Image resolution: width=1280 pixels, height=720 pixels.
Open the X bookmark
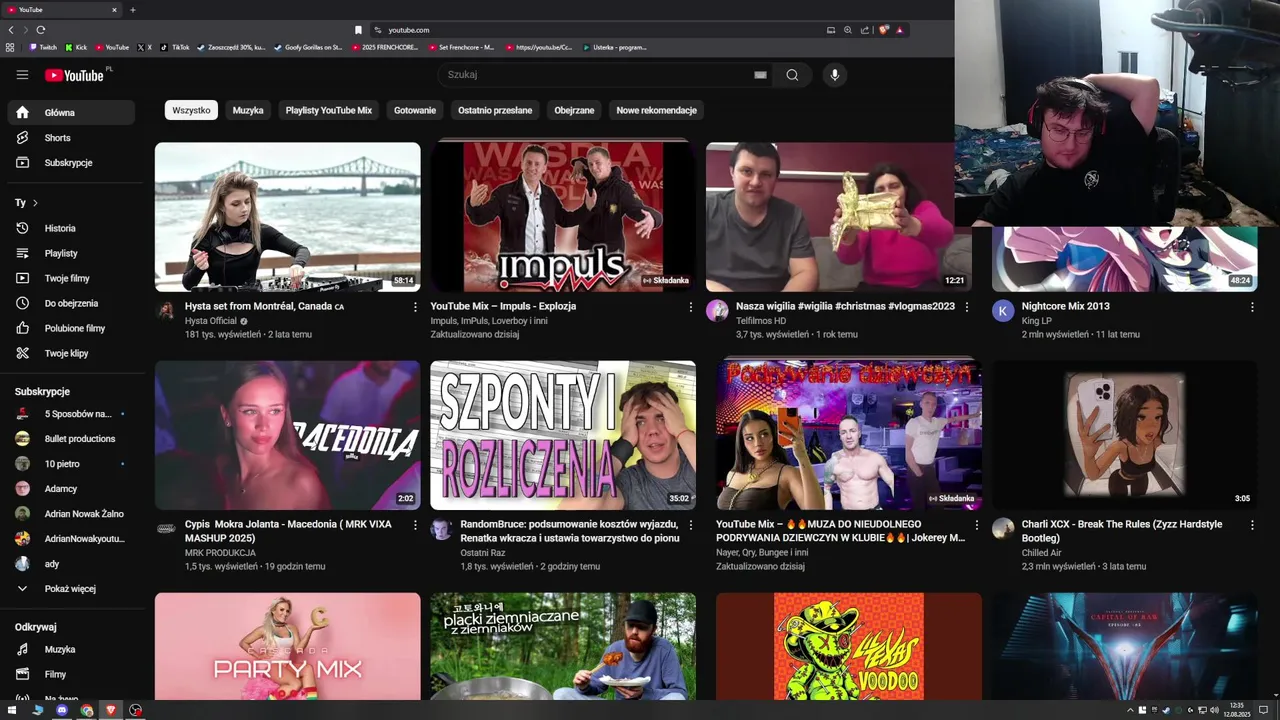click(x=145, y=47)
